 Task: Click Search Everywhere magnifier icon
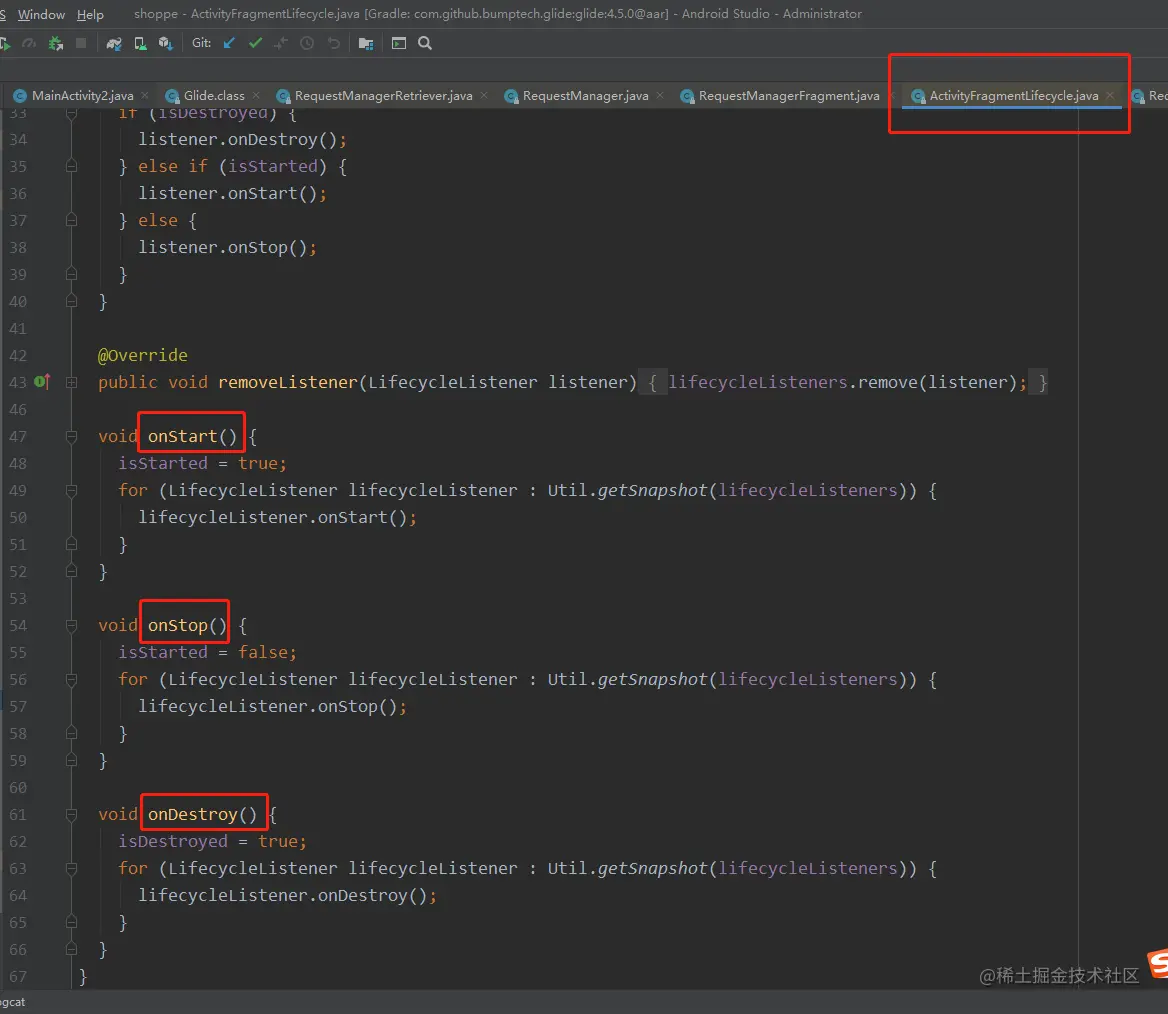[x=425, y=43]
